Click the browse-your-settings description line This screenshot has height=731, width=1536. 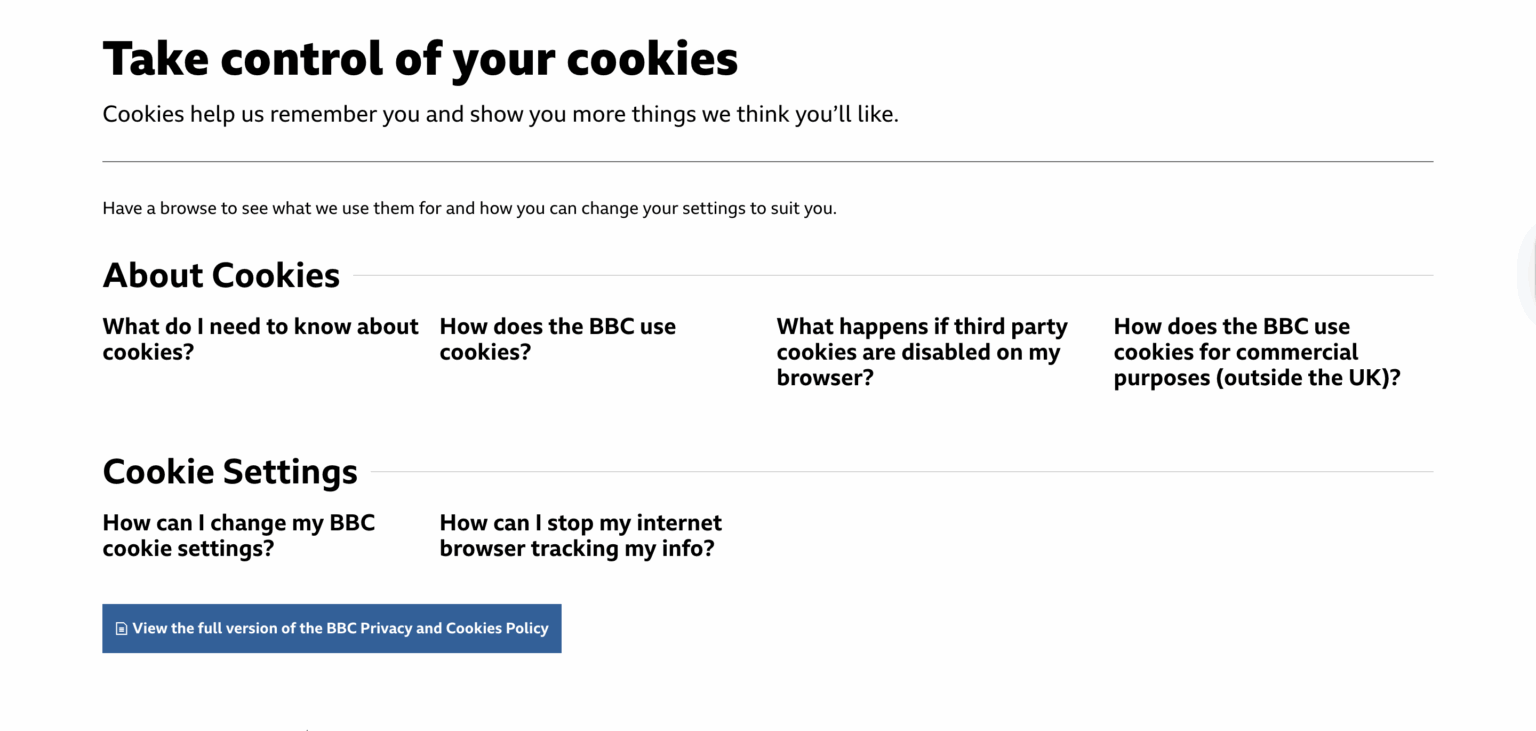tap(469, 208)
